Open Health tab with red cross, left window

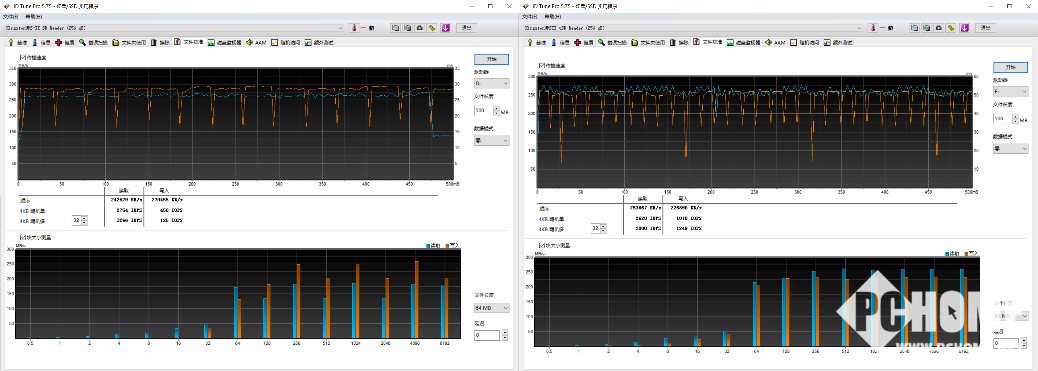click(65, 42)
